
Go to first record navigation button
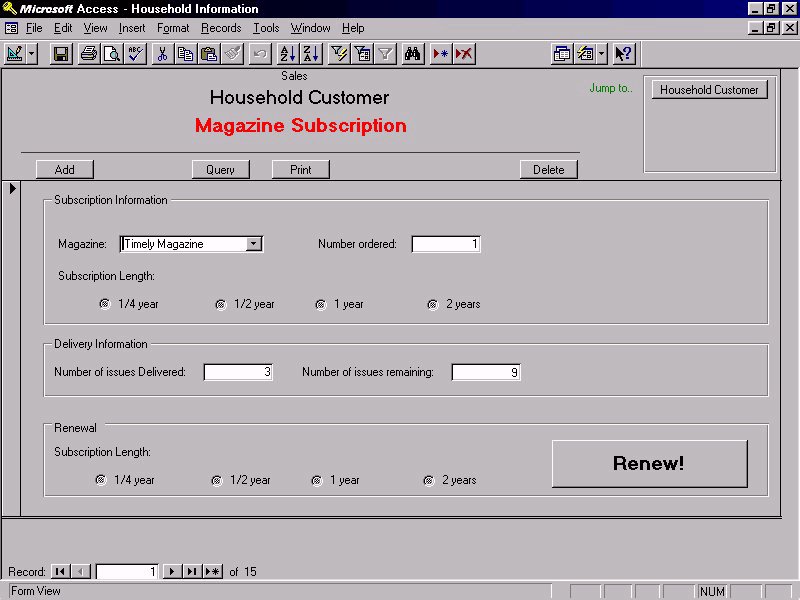pos(60,571)
